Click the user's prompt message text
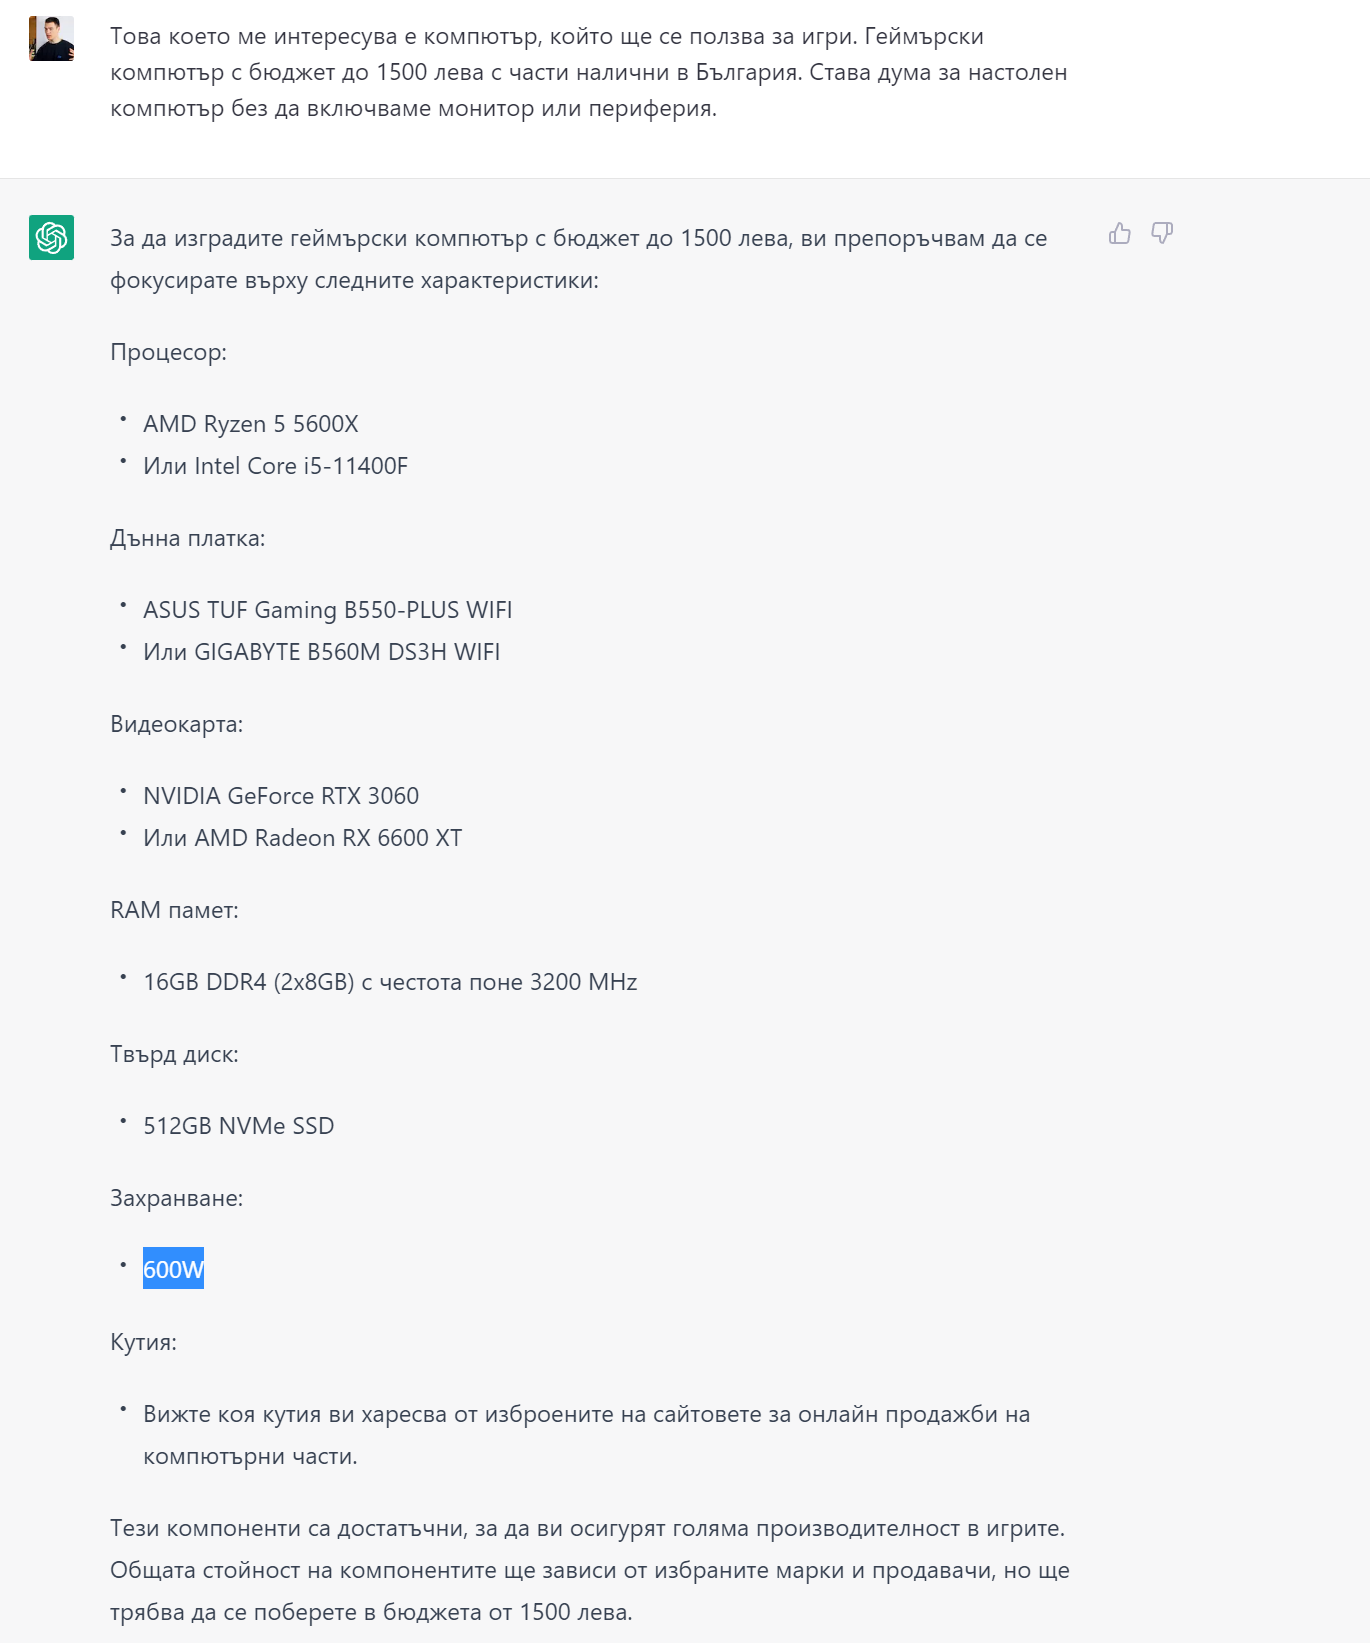This screenshot has width=1370, height=1643. pyautogui.click(x=588, y=72)
